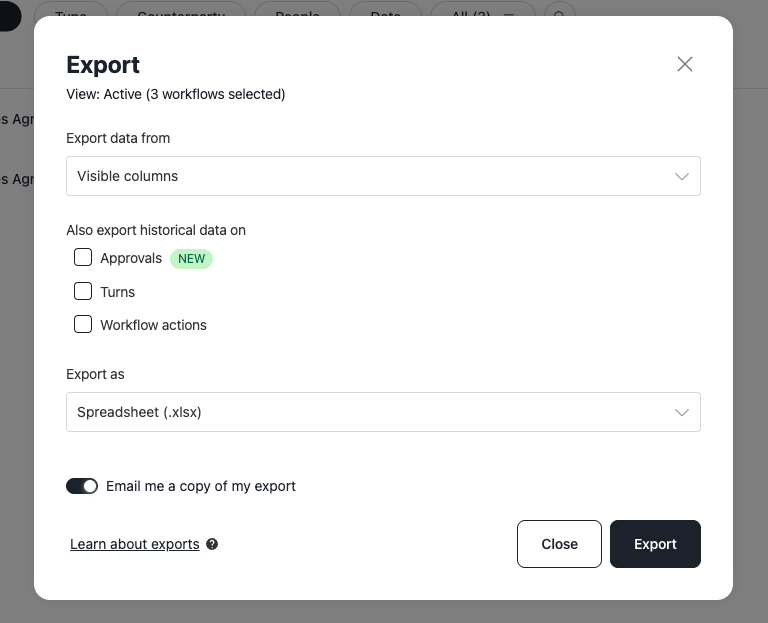Click the Email me a copy of my export label

(201, 486)
